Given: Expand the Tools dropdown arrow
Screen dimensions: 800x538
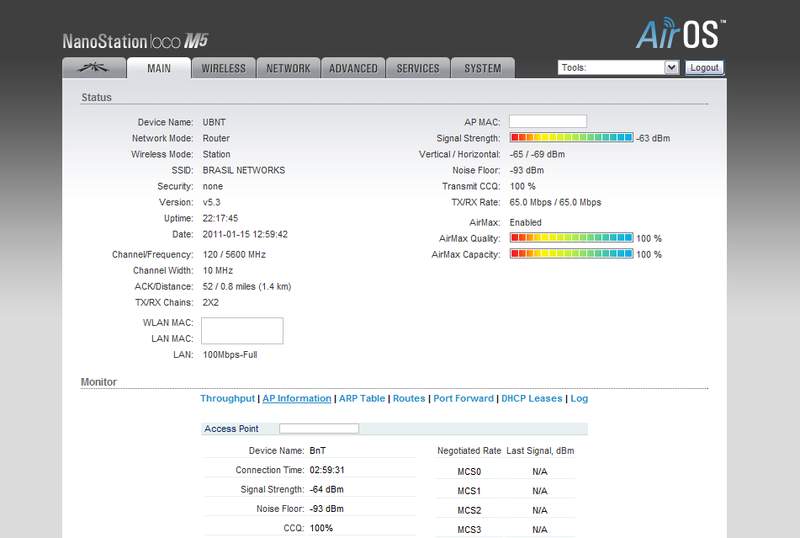Looking at the screenshot, I should (671, 67).
